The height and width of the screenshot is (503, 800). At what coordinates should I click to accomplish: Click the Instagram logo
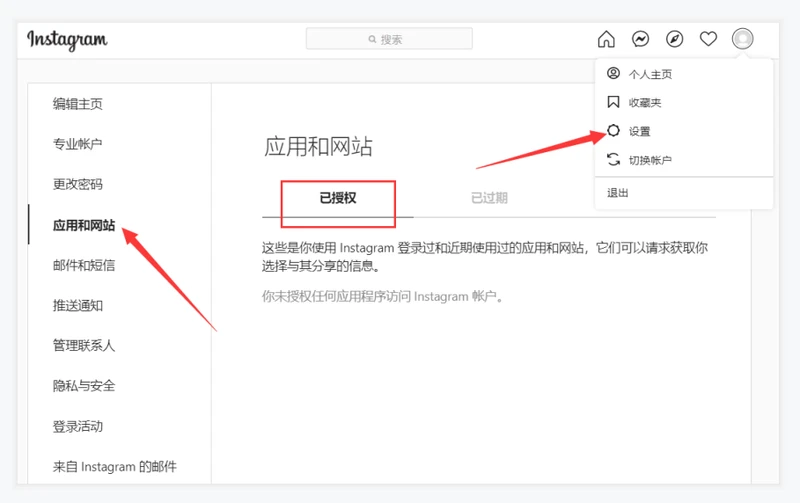67,40
